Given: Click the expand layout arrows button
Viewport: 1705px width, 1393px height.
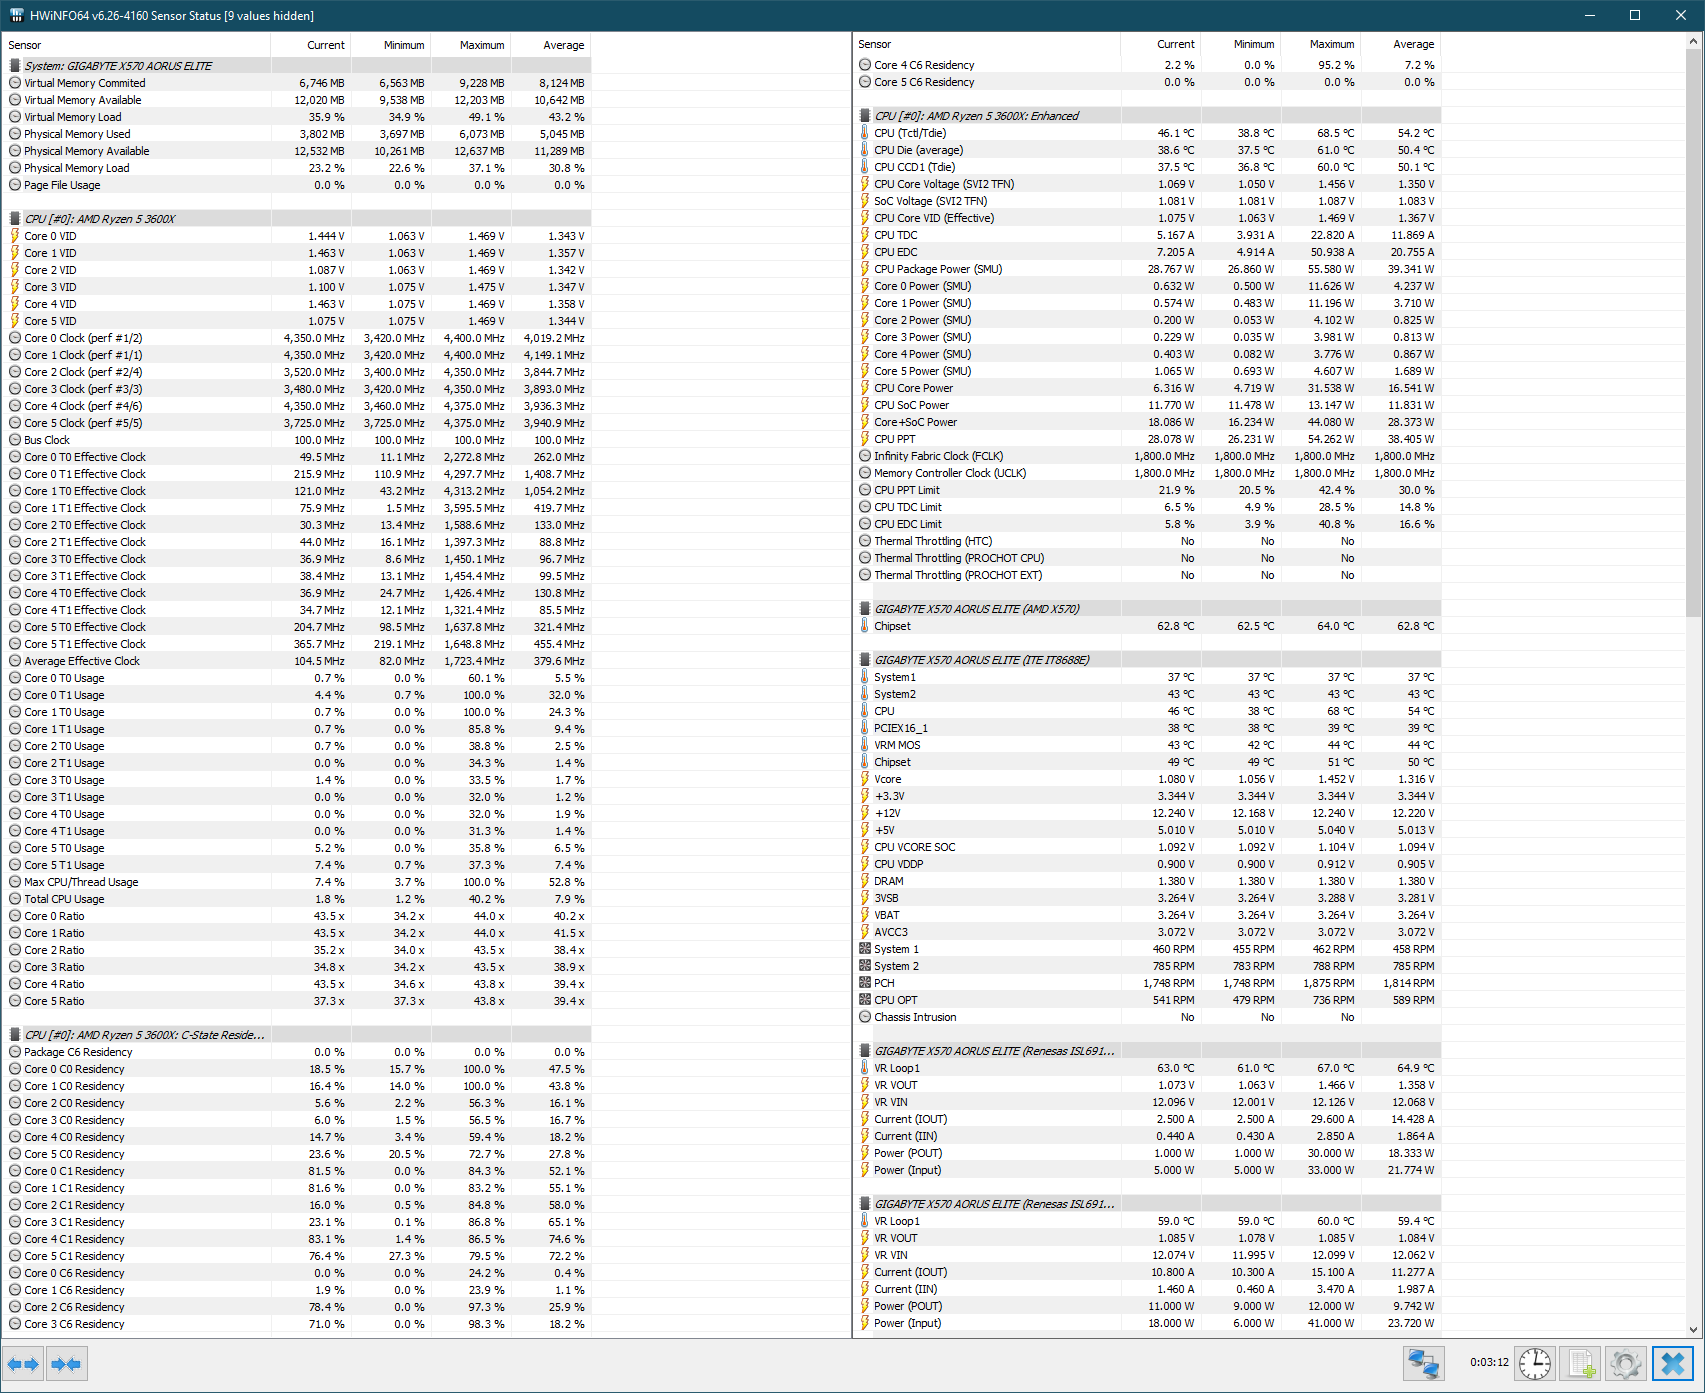Looking at the screenshot, I should pyautogui.click(x=23, y=1364).
